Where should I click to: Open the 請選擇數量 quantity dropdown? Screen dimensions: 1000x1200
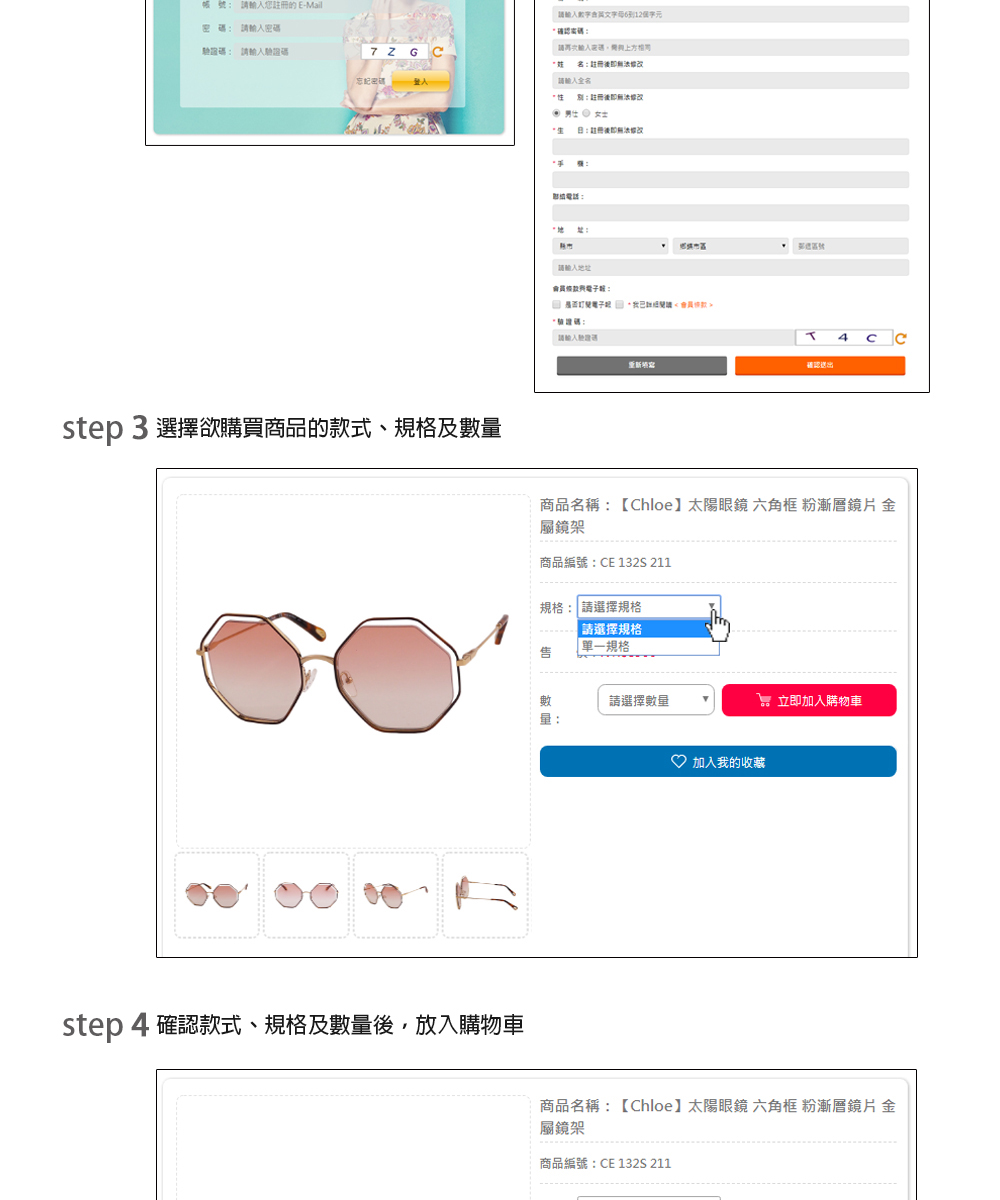point(656,700)
